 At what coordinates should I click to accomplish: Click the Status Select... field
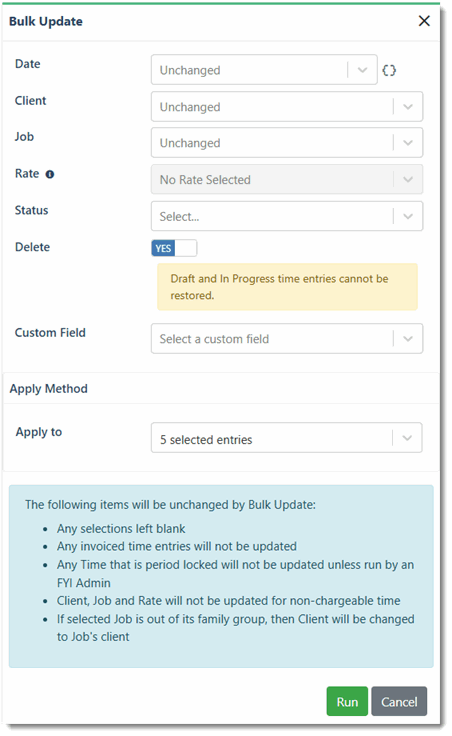coord(287,216)
